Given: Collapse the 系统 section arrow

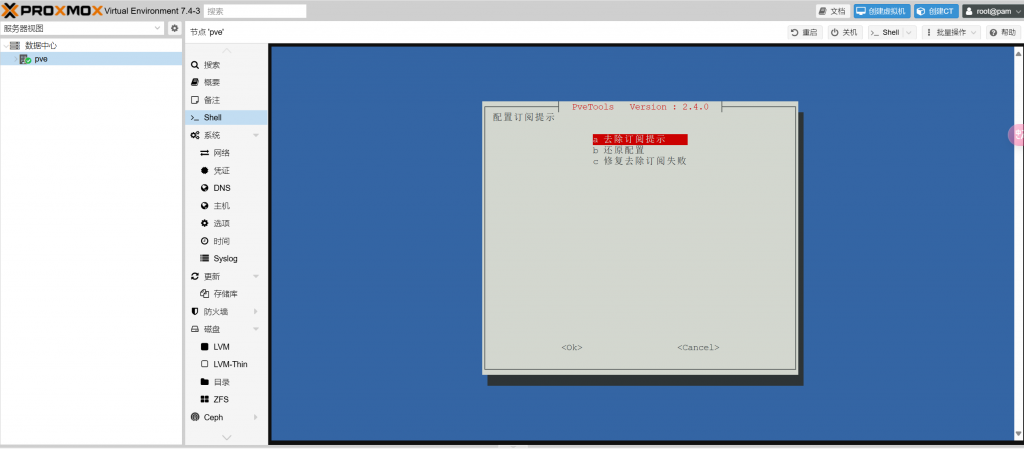Looking at the screenshot, I should 256,136.
